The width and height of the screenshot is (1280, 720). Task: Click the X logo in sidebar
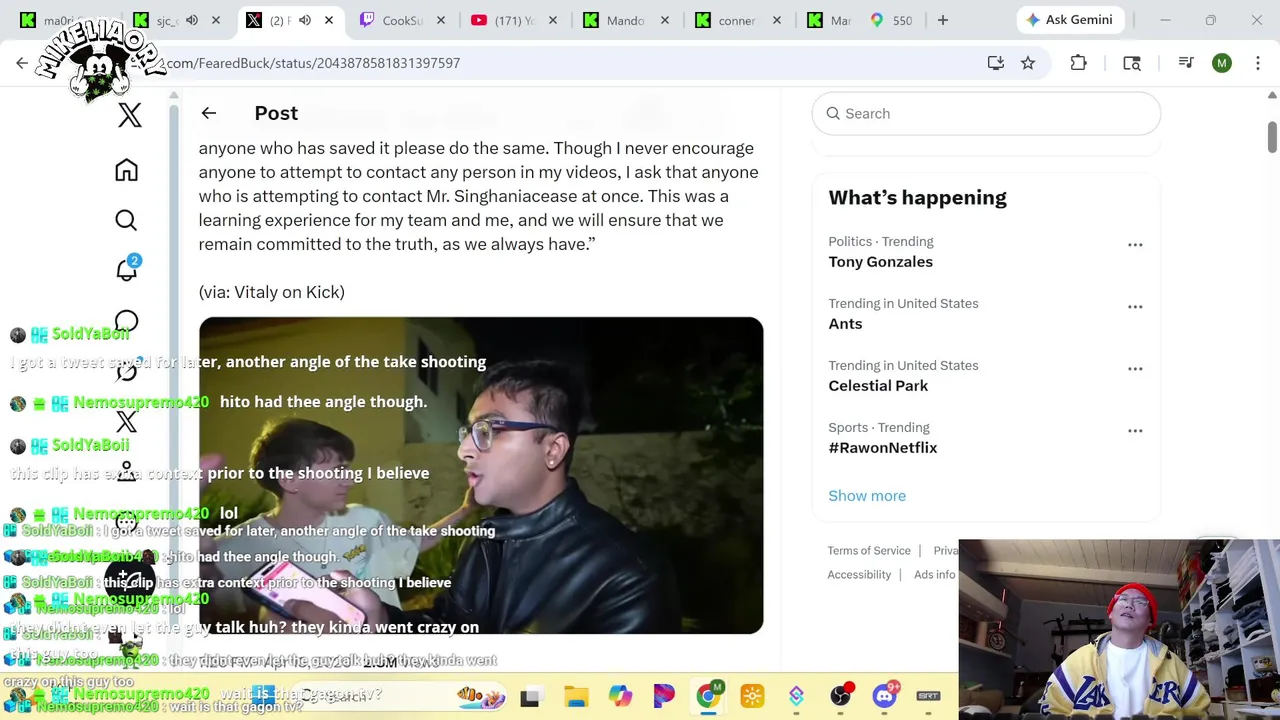[130, 115]
